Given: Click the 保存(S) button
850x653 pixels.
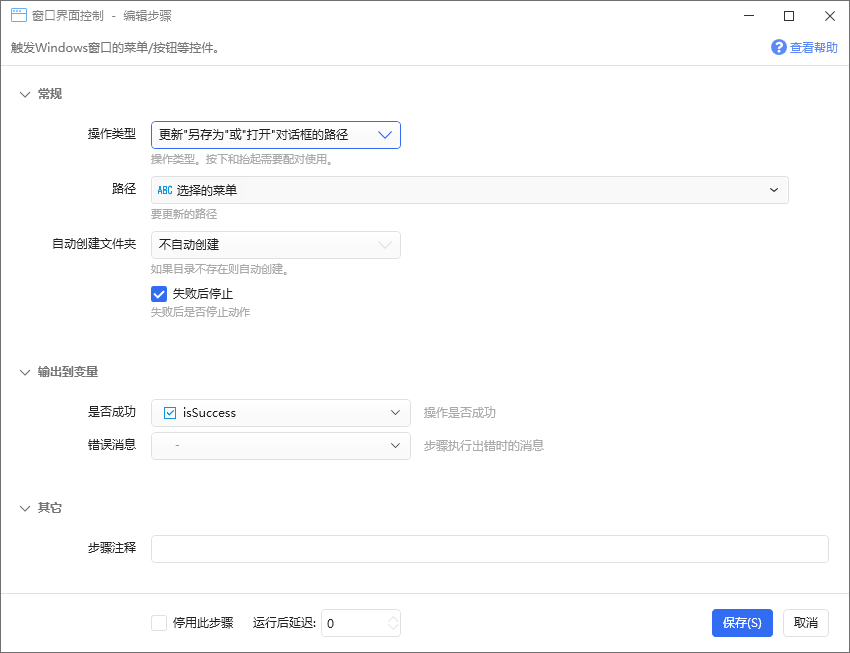Looking at the screenshot, I should (x=742, y=623).
